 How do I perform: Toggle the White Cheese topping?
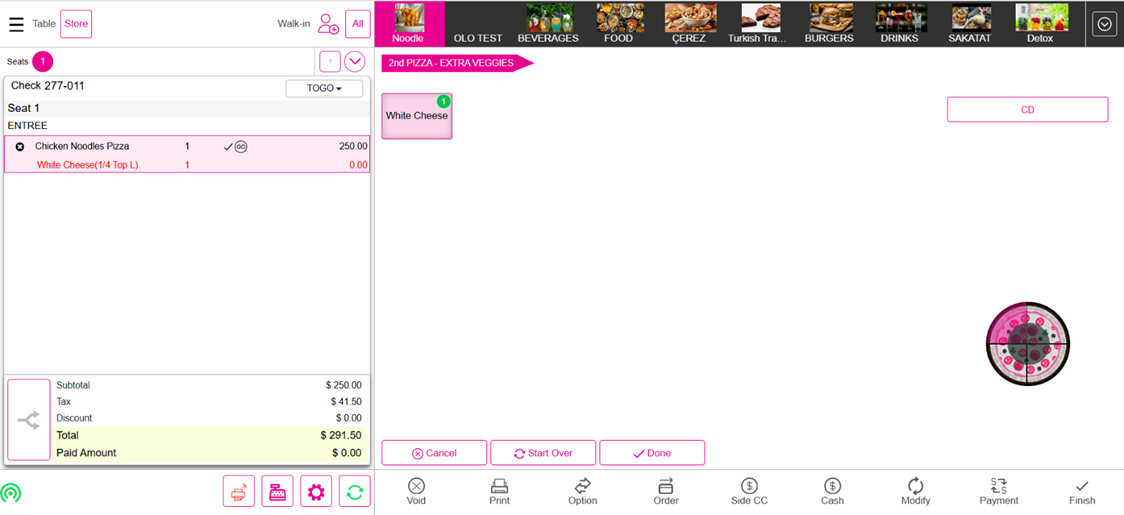417,116
